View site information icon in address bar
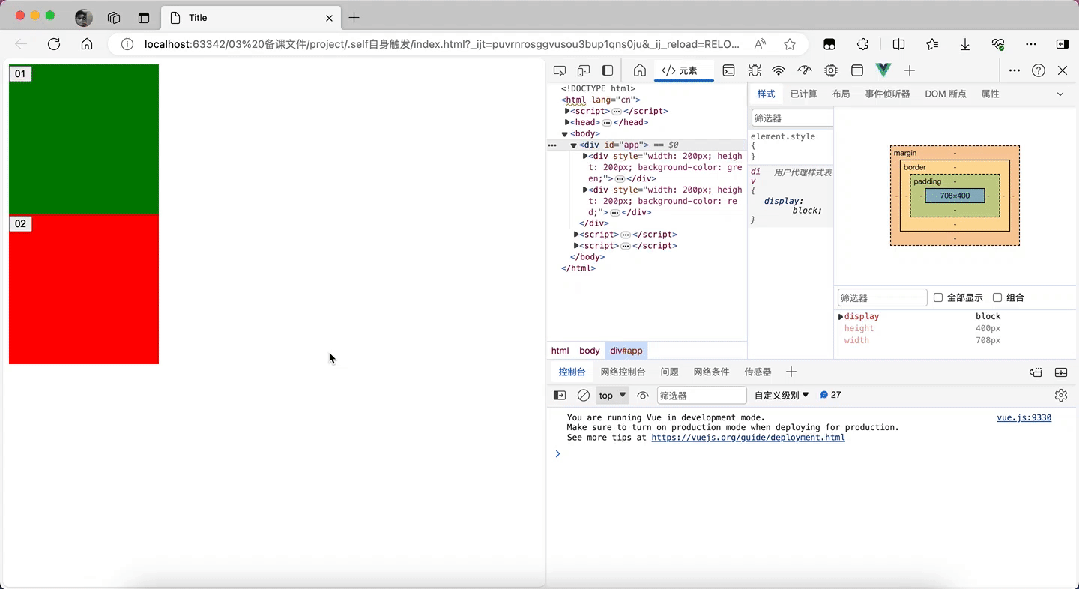The image size is (1079, 589). click(x=127, y=44)
